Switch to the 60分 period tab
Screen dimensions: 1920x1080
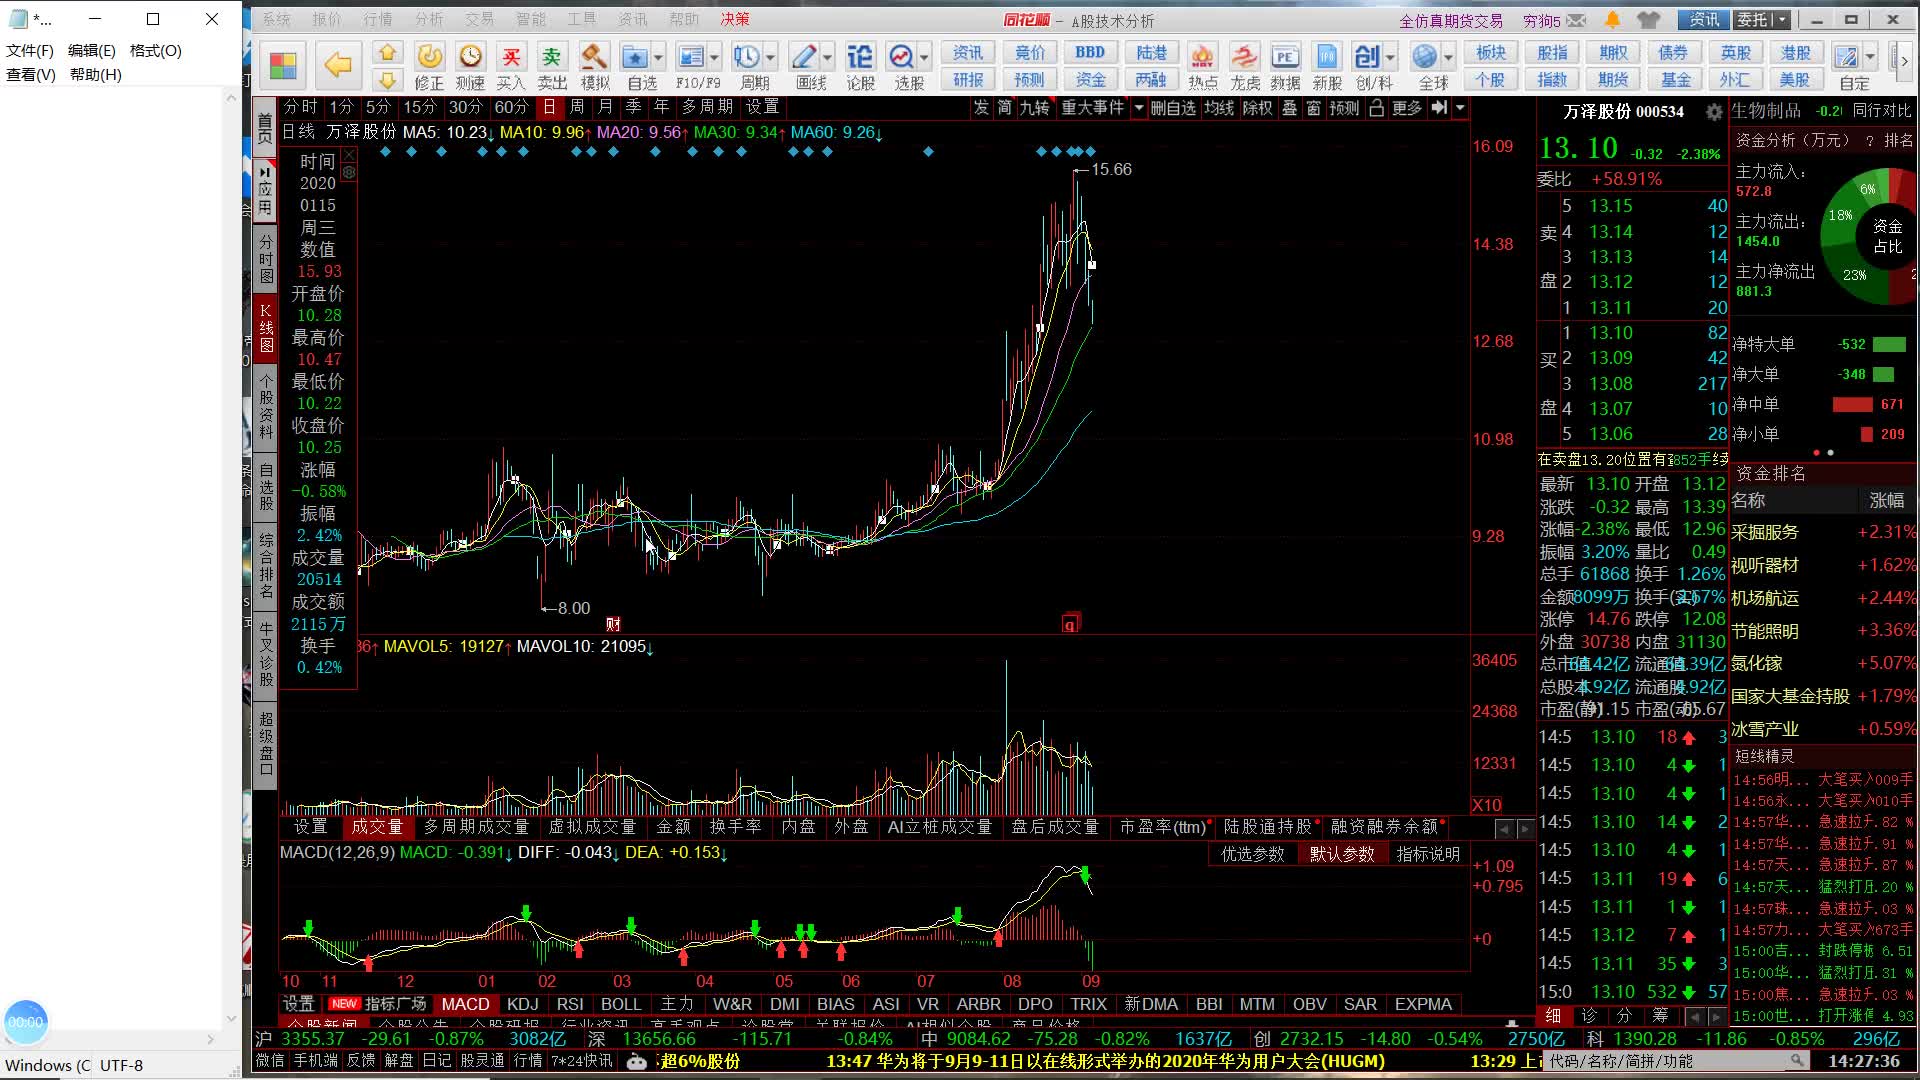pyautogui.click(x=511, y=107)
